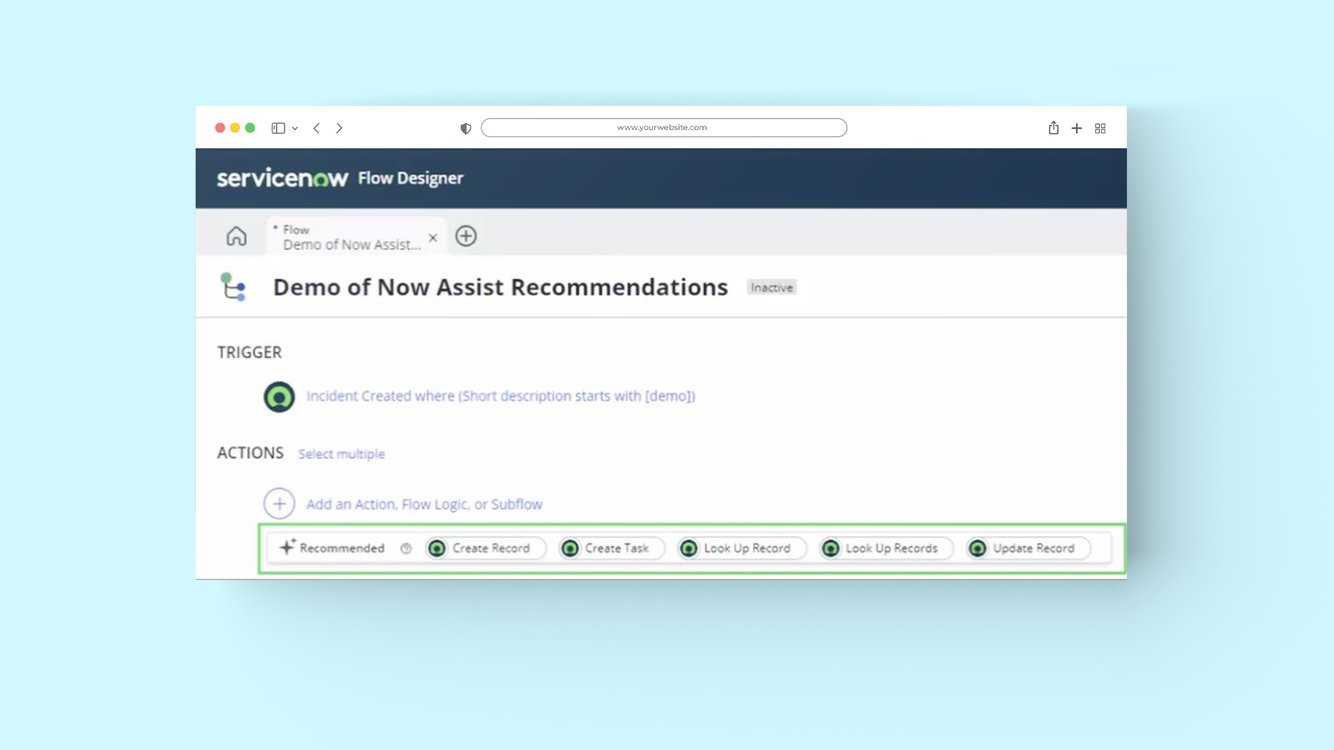The image size is (1334, 750).
Task: Click the Incident Created trigger icon
Action: point(279,396)
